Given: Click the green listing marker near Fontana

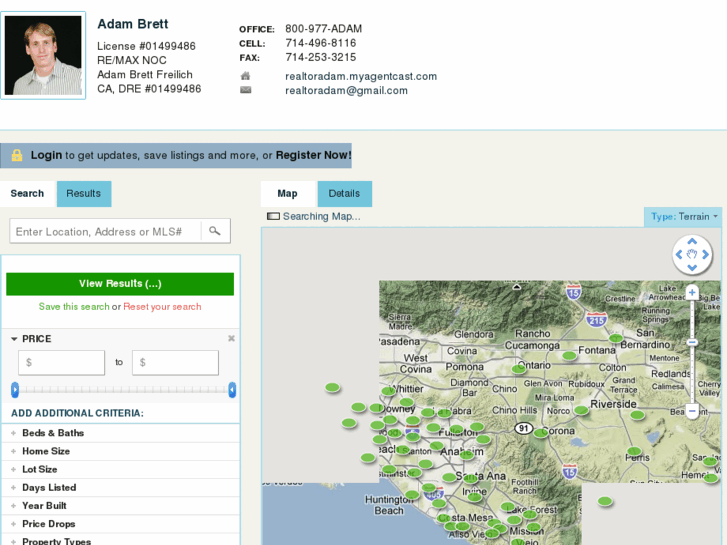Looking at the screenshot, I should tap(569, 355).
